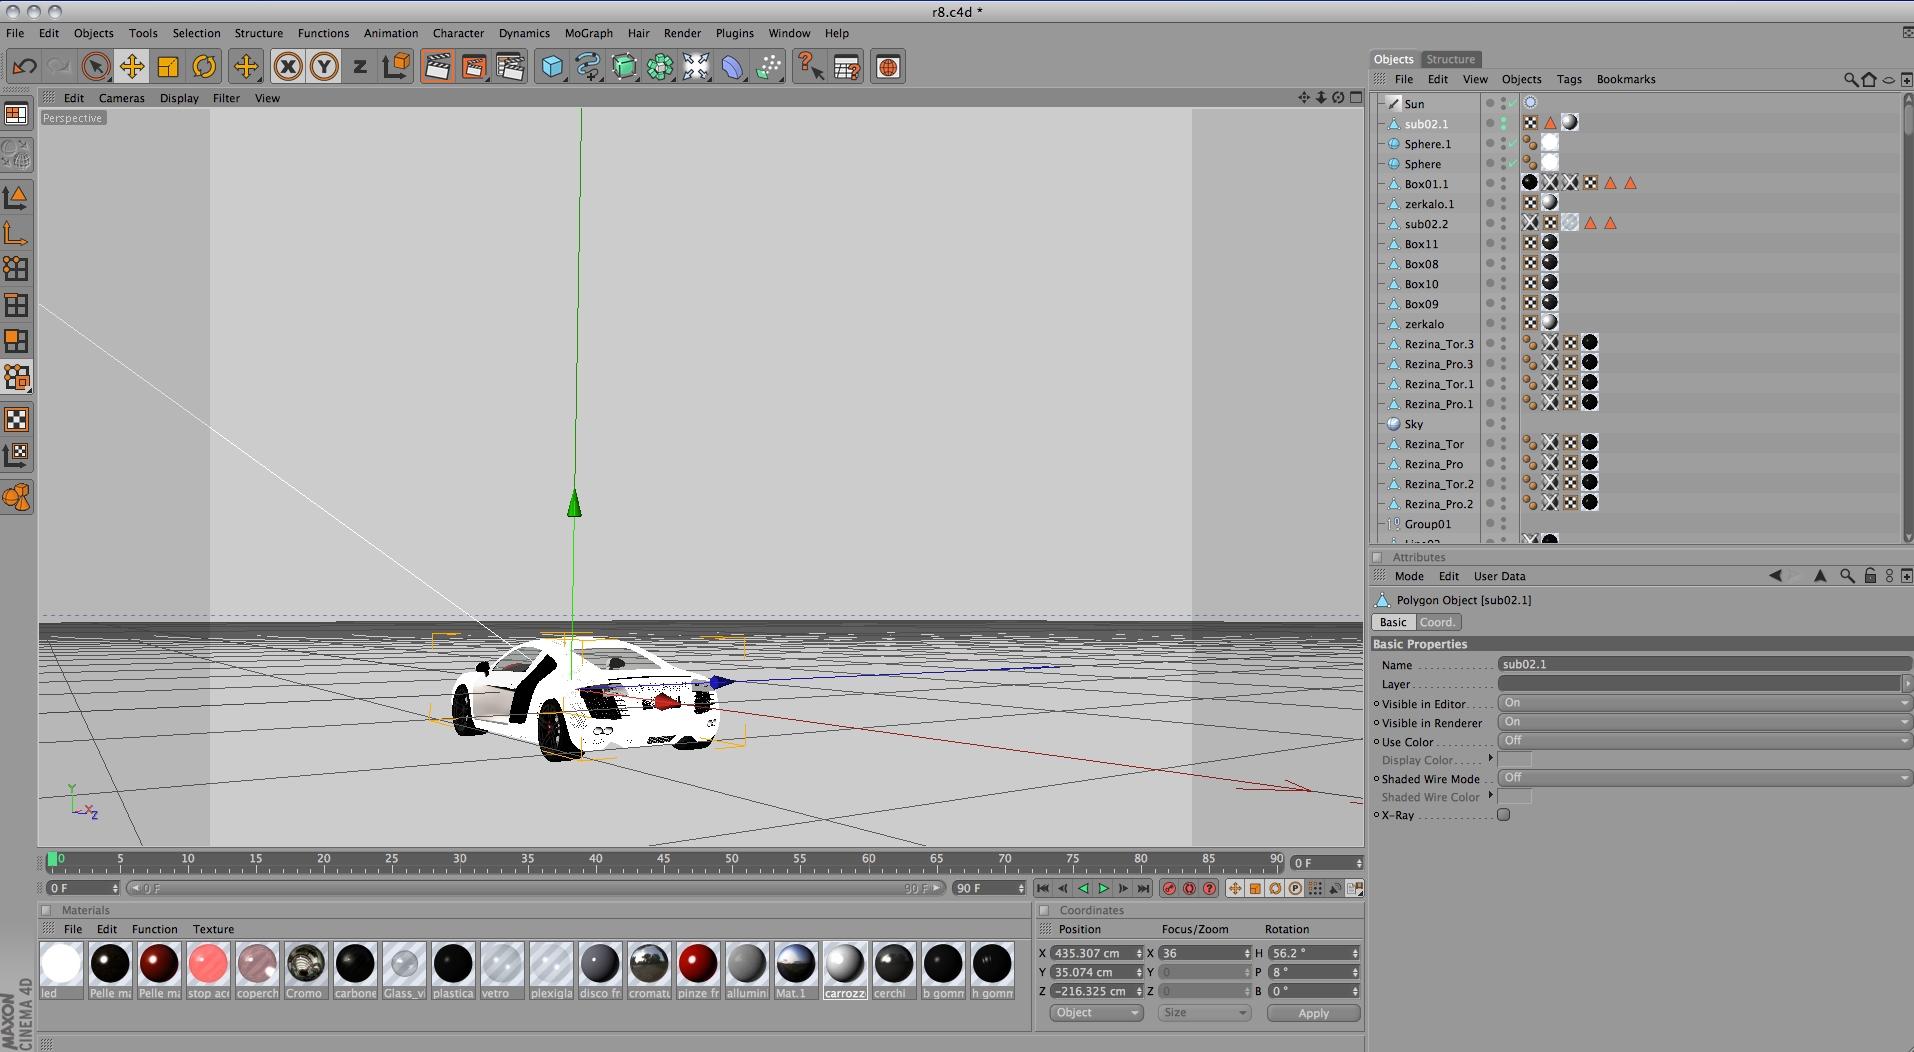Toggle the Sun object's enable checkmark
Image resolution: width=1914 pixels, height=1052 pixels.
(1512, 104)
